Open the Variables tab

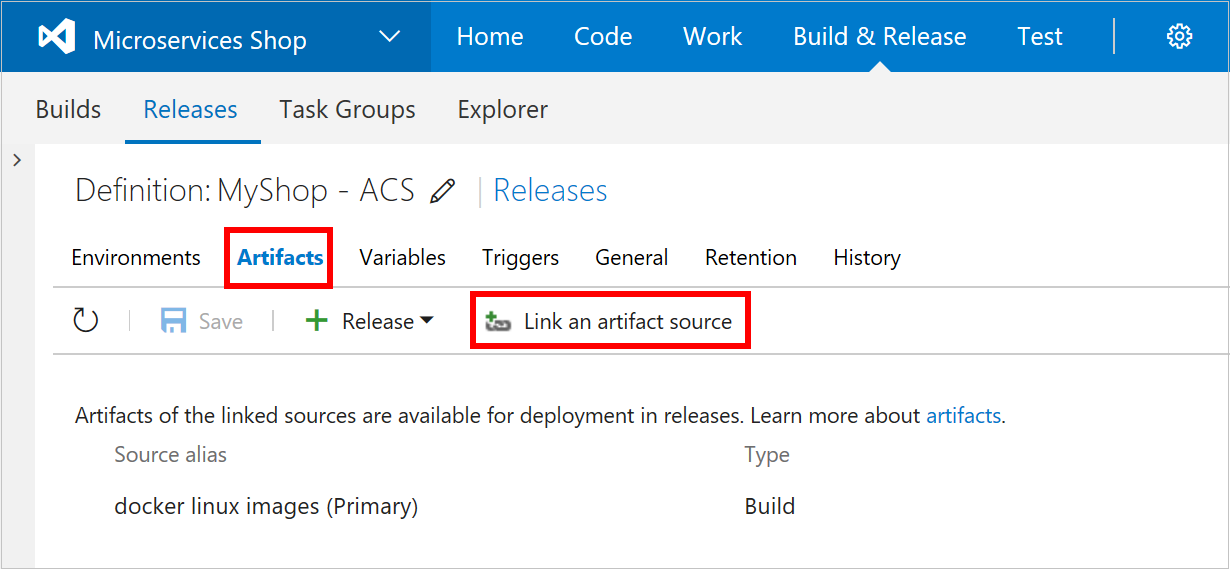pos(403,257)
